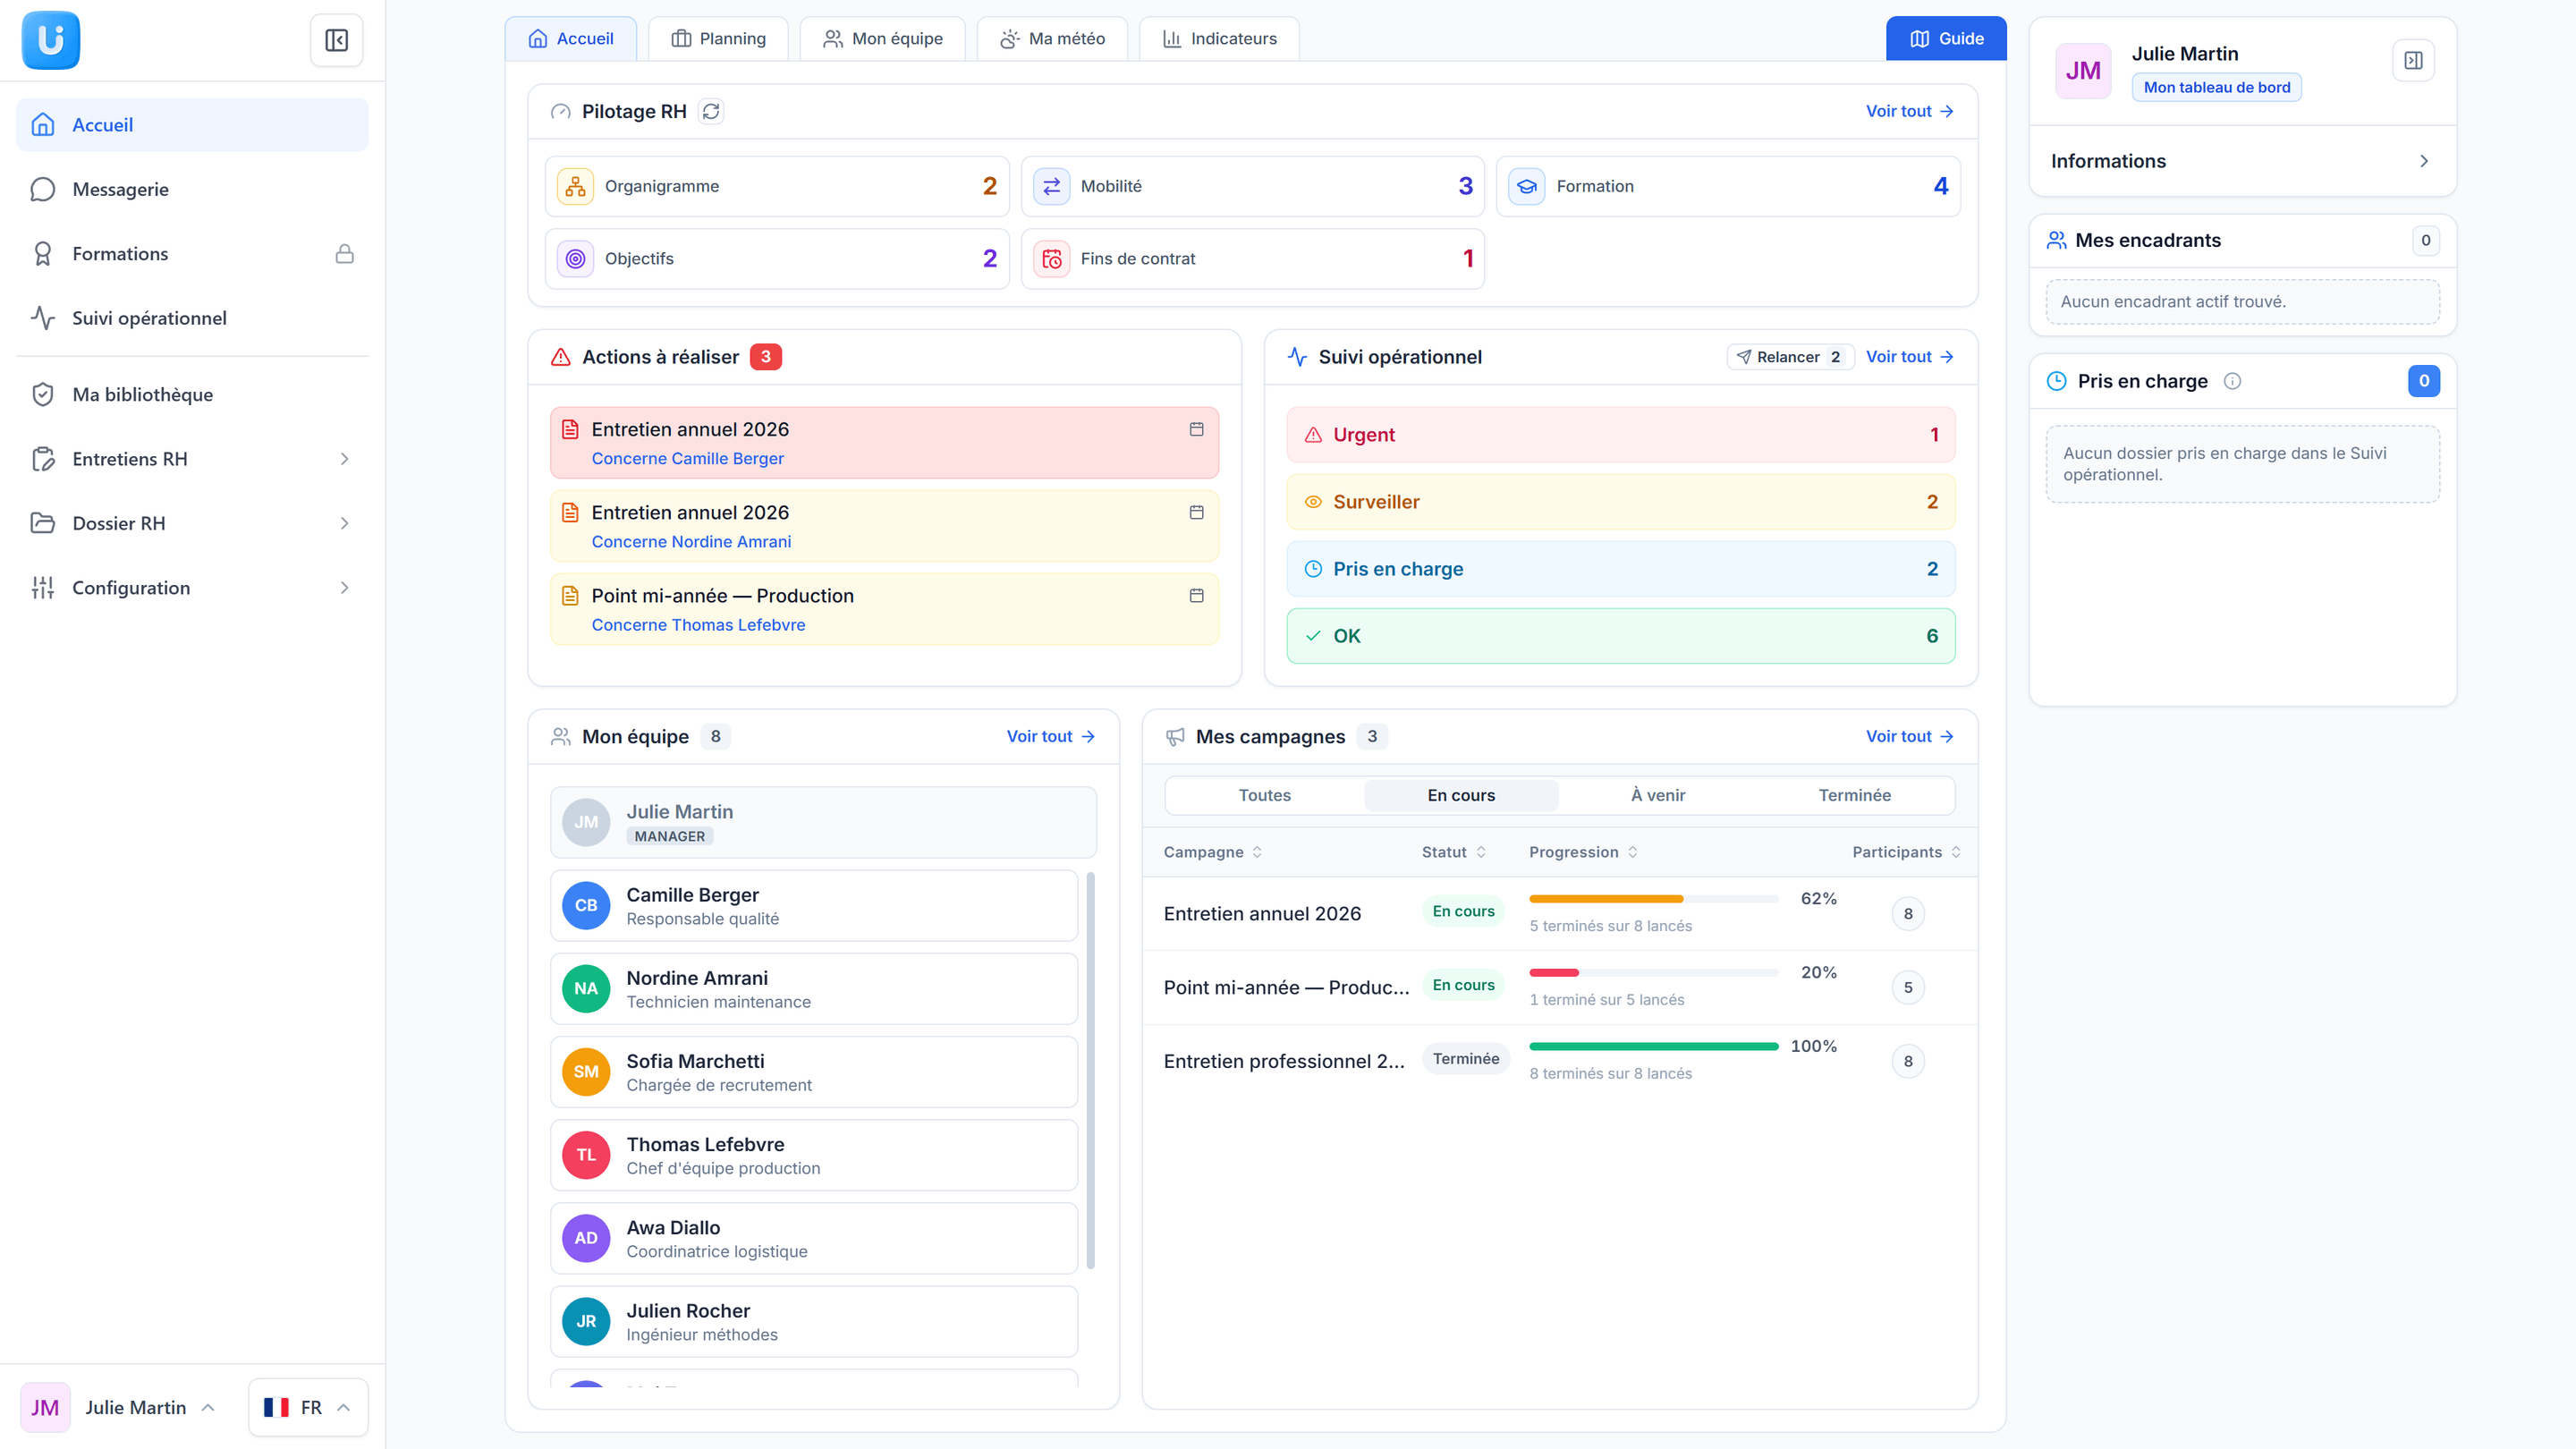Open the Urgent status row
Image resolution: width=2576 pixels, height=1449 pixels.
click(x=1620, y=435)
